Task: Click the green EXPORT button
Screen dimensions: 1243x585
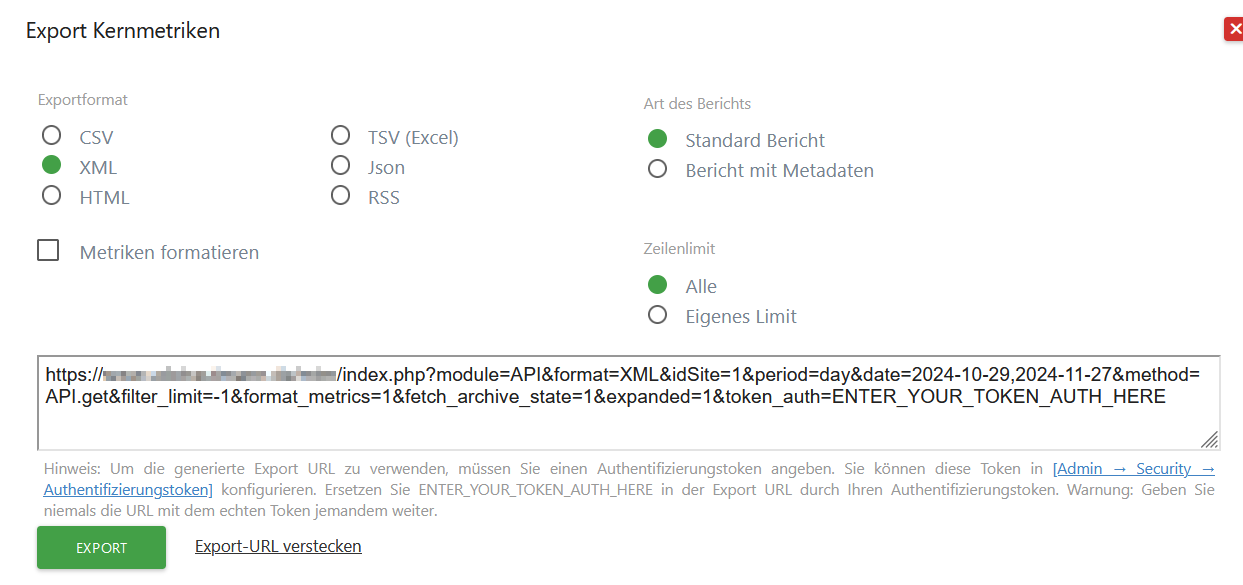Action: (101, 548)
